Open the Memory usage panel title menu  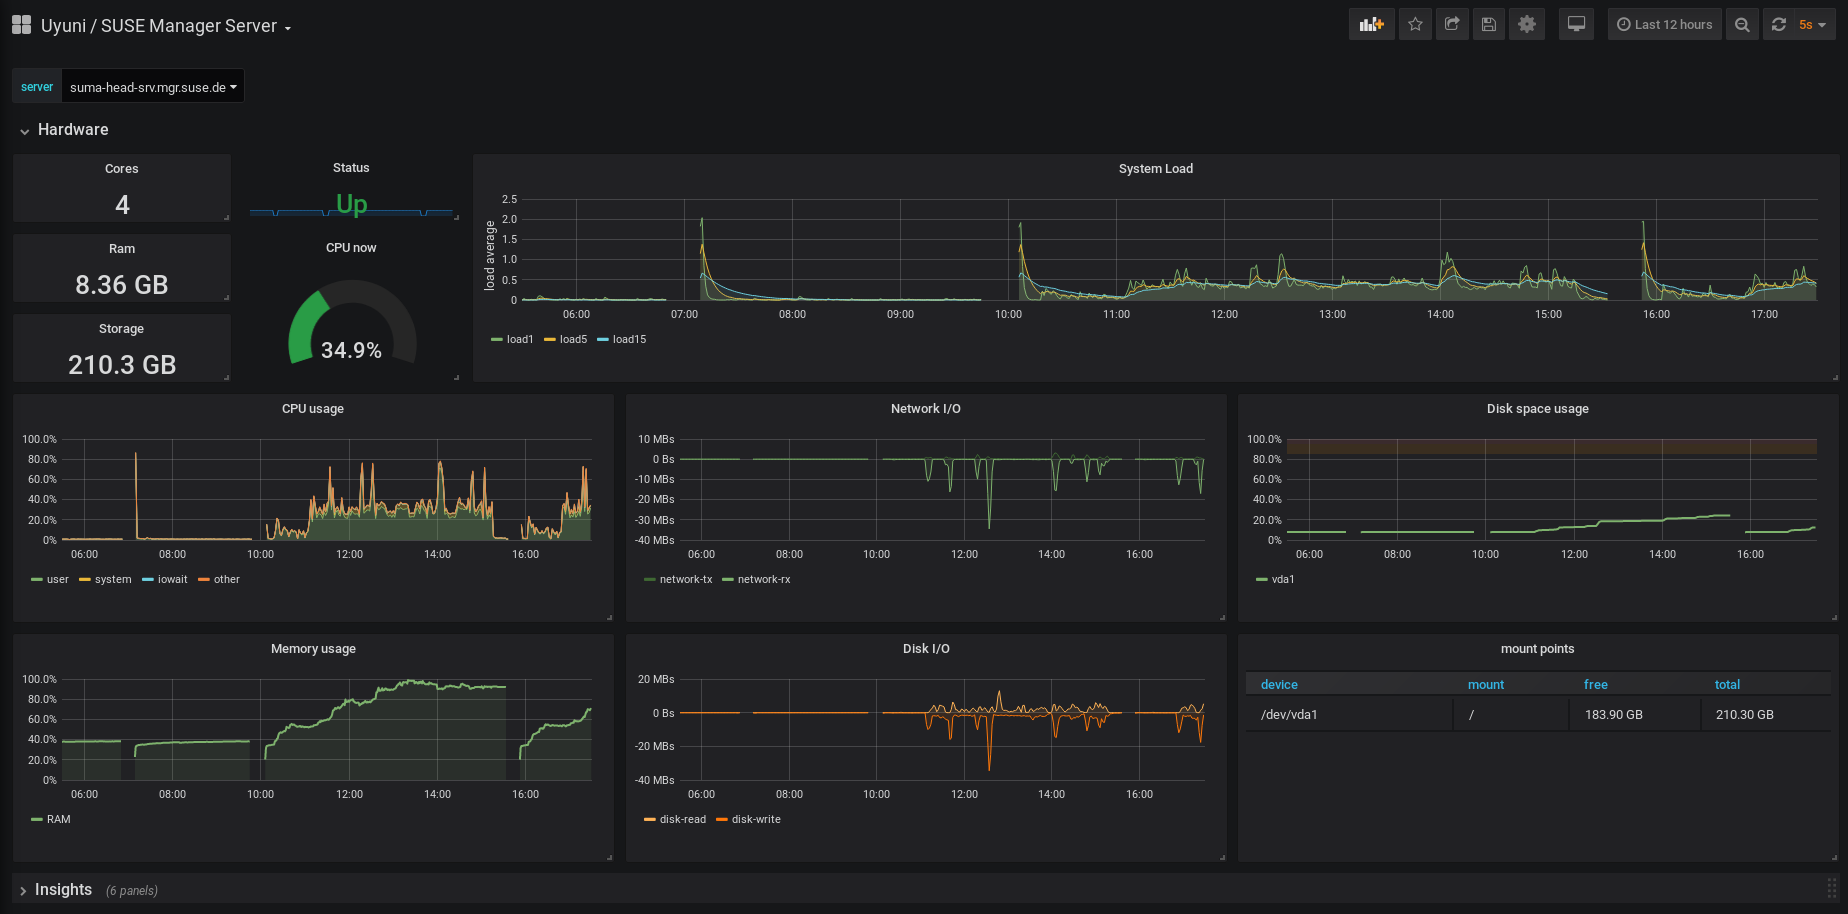click(313, 649)
